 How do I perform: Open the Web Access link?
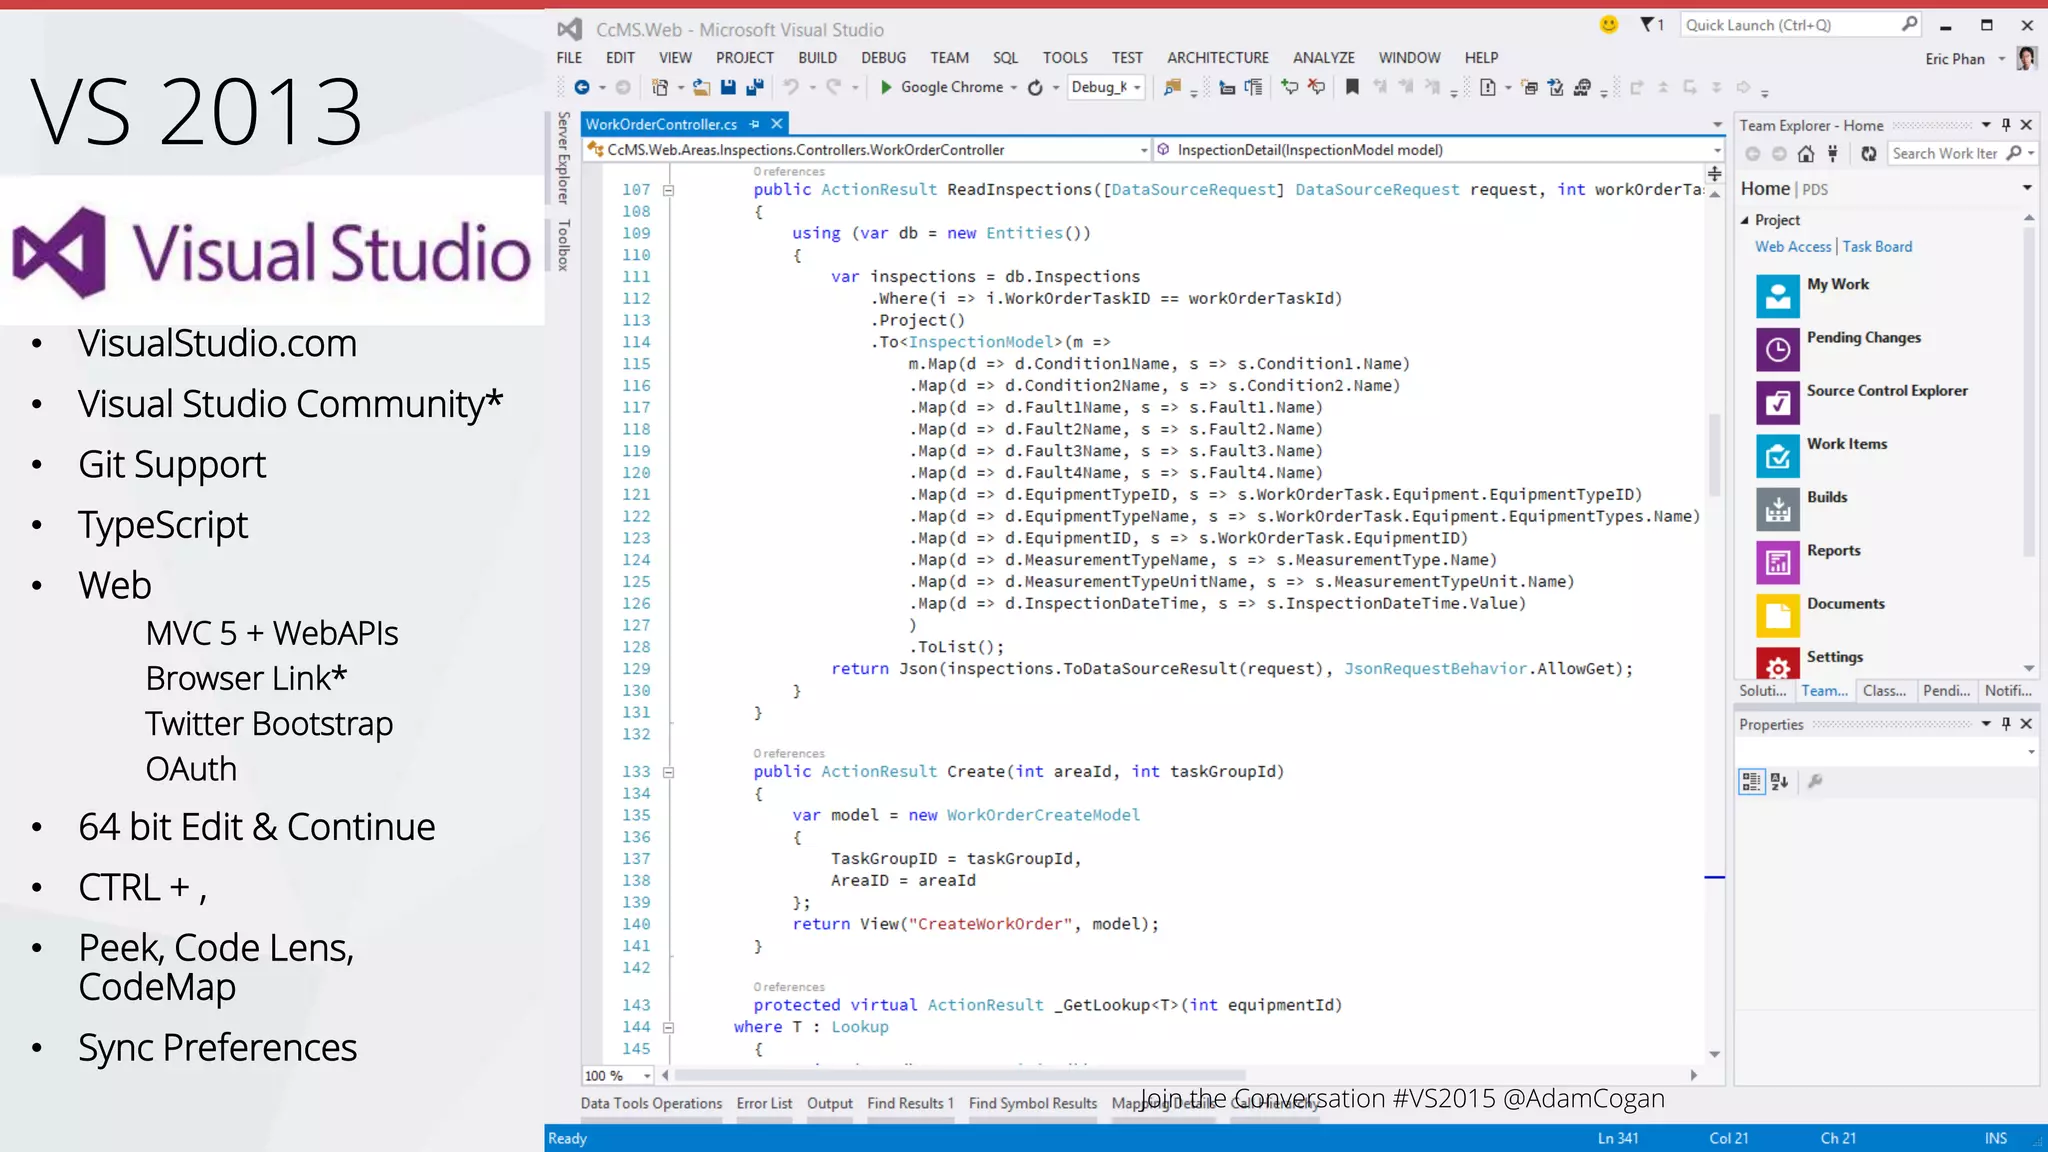pos(1793,247)
